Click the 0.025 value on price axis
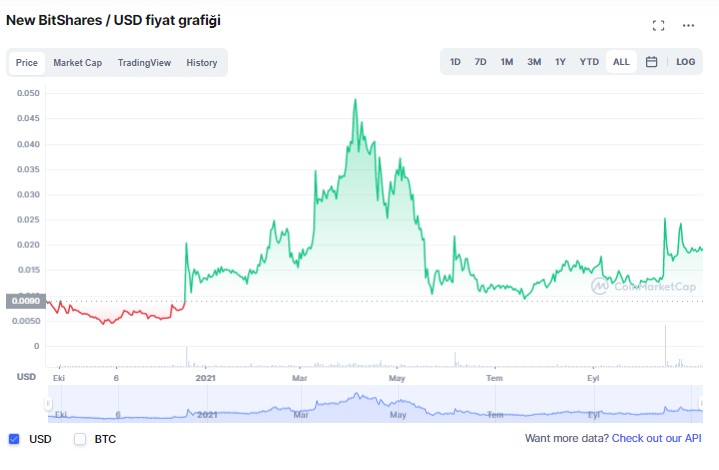This screenshot has height=470, width=719. click(x=28, y=220)
